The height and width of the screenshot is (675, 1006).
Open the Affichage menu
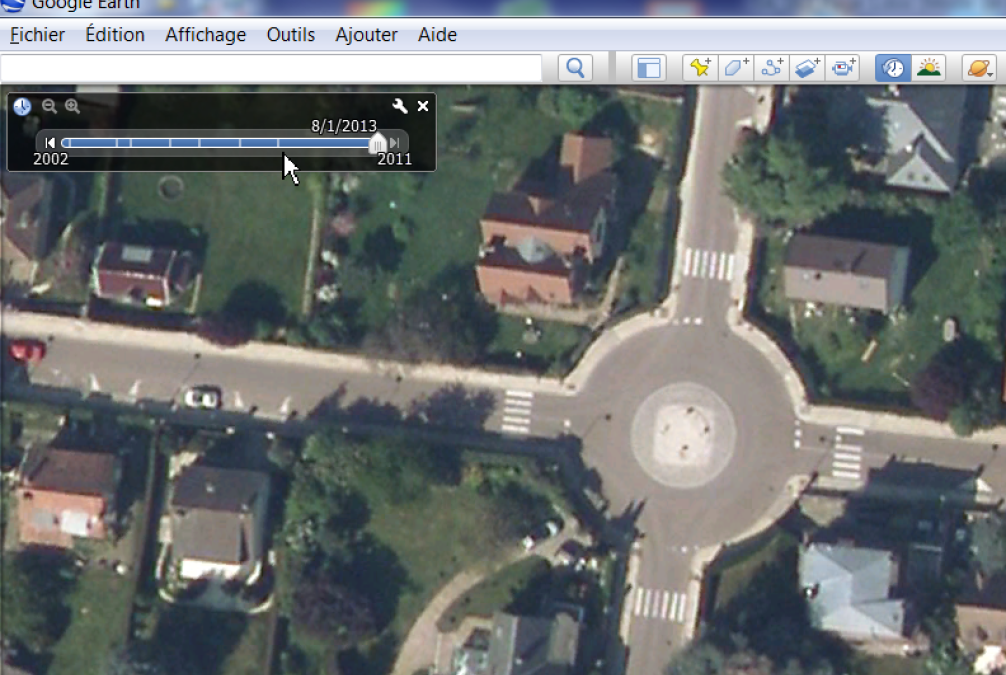(205, 35)
